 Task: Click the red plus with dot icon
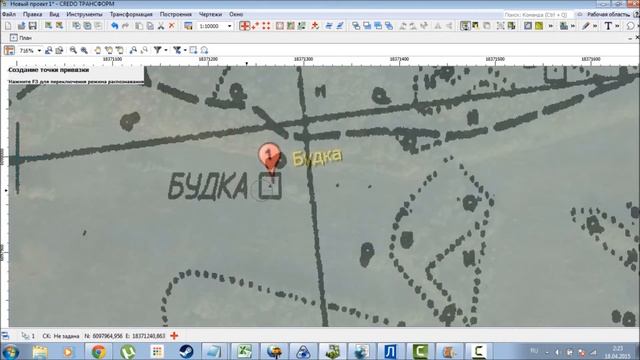point(256,26)
